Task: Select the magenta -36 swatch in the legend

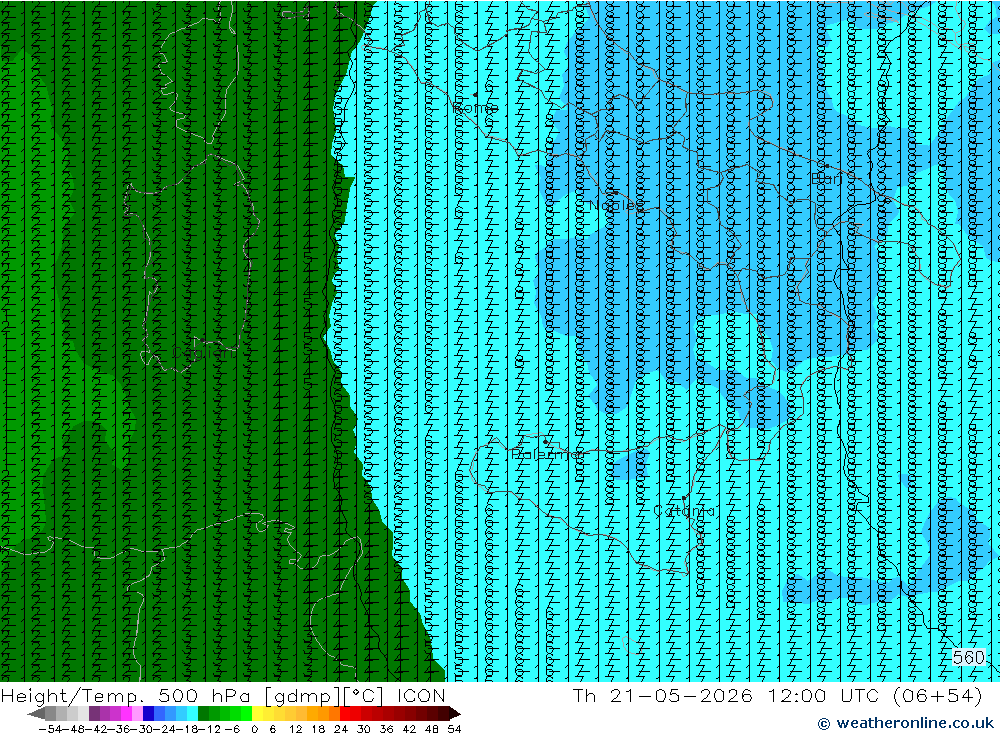Action: pyautogui.click(x=126, y=713)
